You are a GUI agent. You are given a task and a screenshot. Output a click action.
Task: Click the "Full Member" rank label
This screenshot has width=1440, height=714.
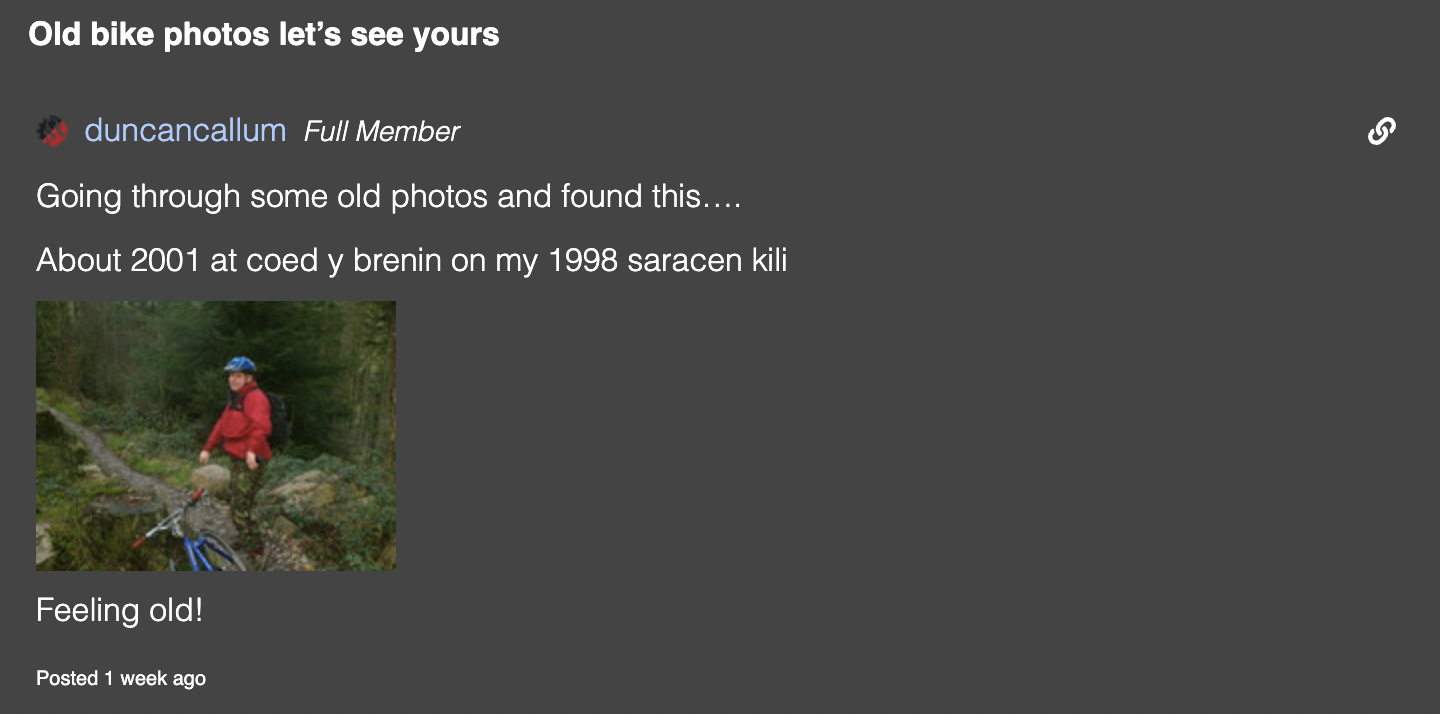click(381, 132)
